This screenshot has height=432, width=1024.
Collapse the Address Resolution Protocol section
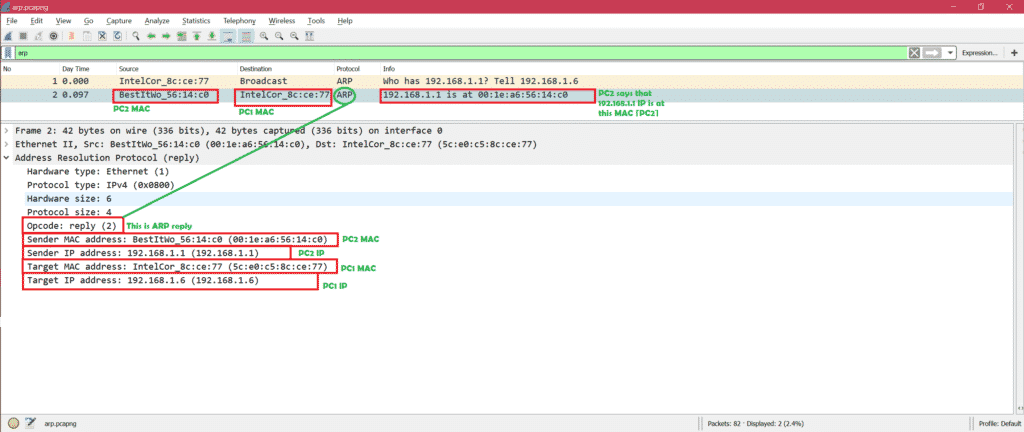coord(7,158)
